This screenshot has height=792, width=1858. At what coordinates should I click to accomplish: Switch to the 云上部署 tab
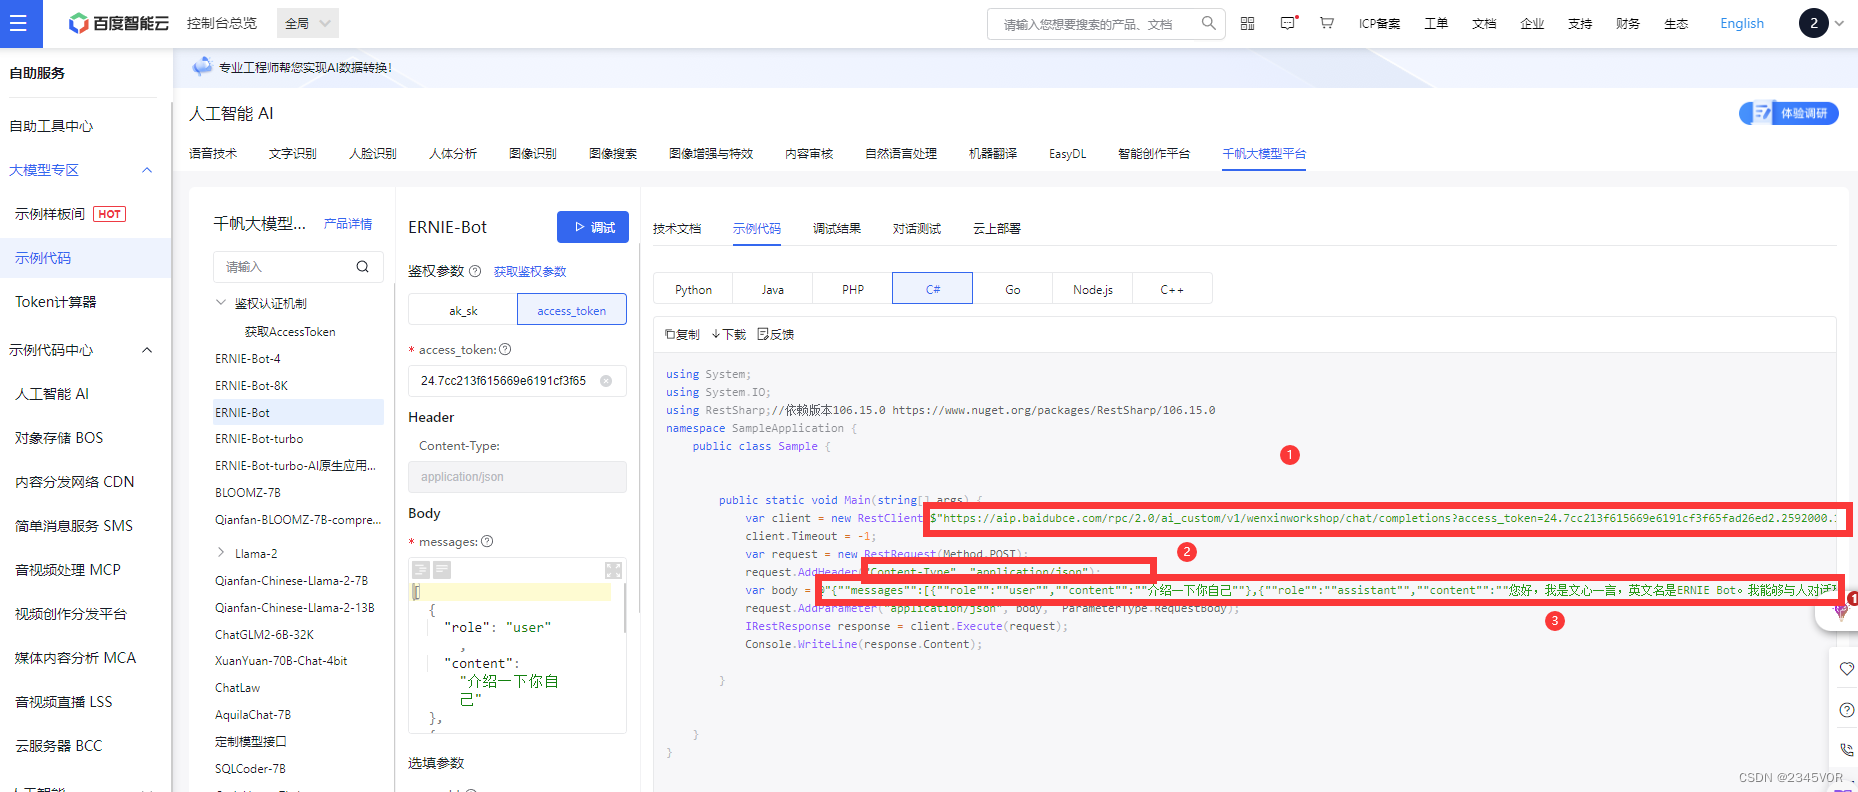[997, 228]
